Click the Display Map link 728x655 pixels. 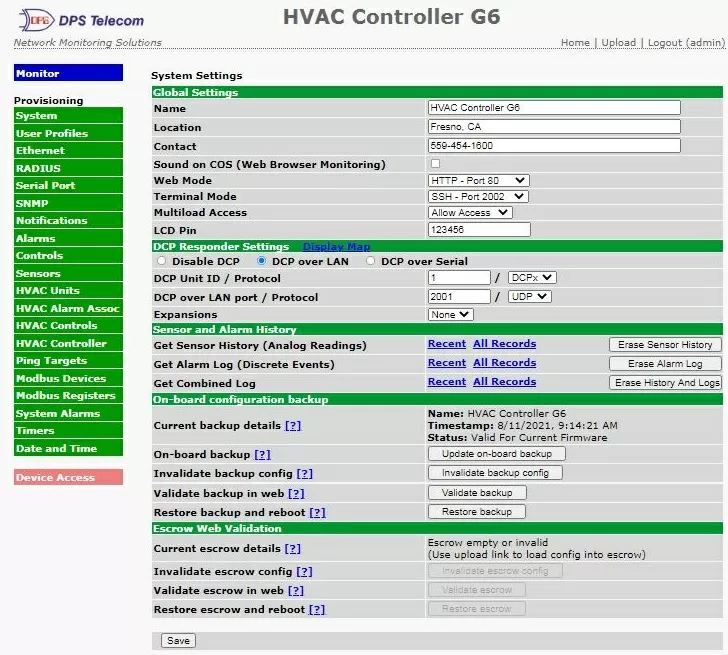point(336,247)
